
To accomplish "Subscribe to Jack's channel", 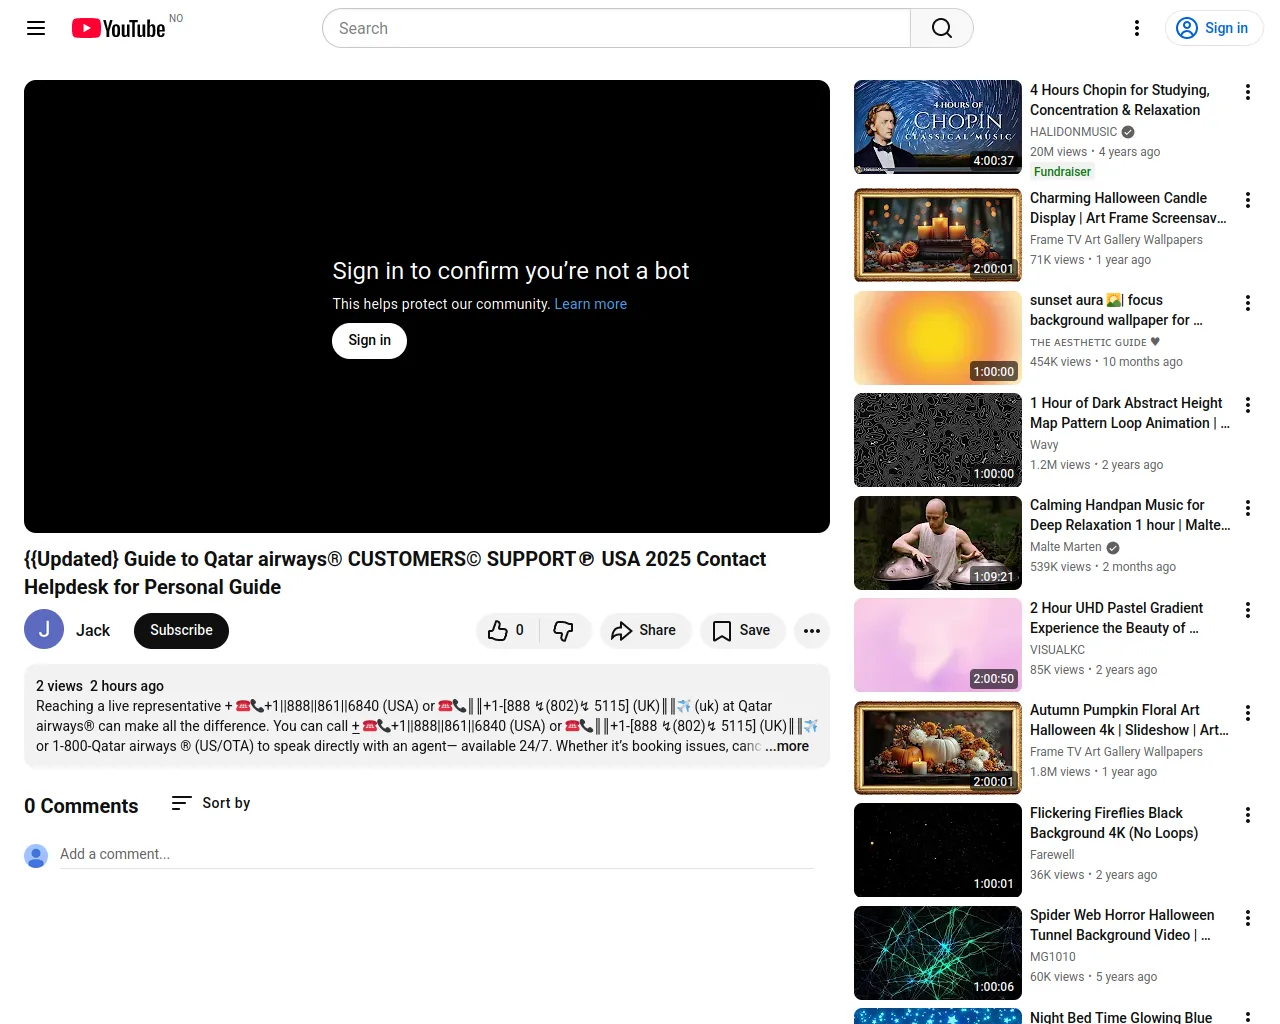I will point(181,631).
